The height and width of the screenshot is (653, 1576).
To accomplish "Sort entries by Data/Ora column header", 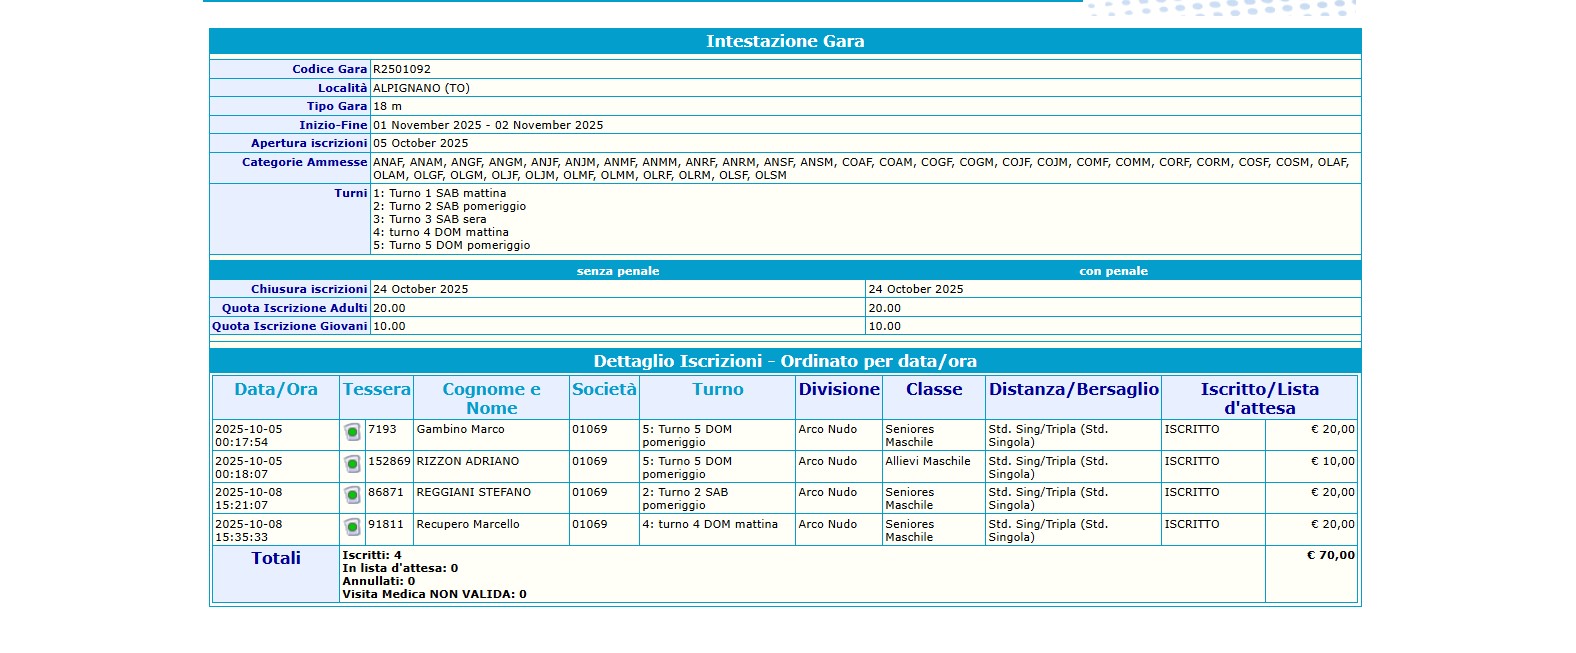I will click(x=276, y=390).
